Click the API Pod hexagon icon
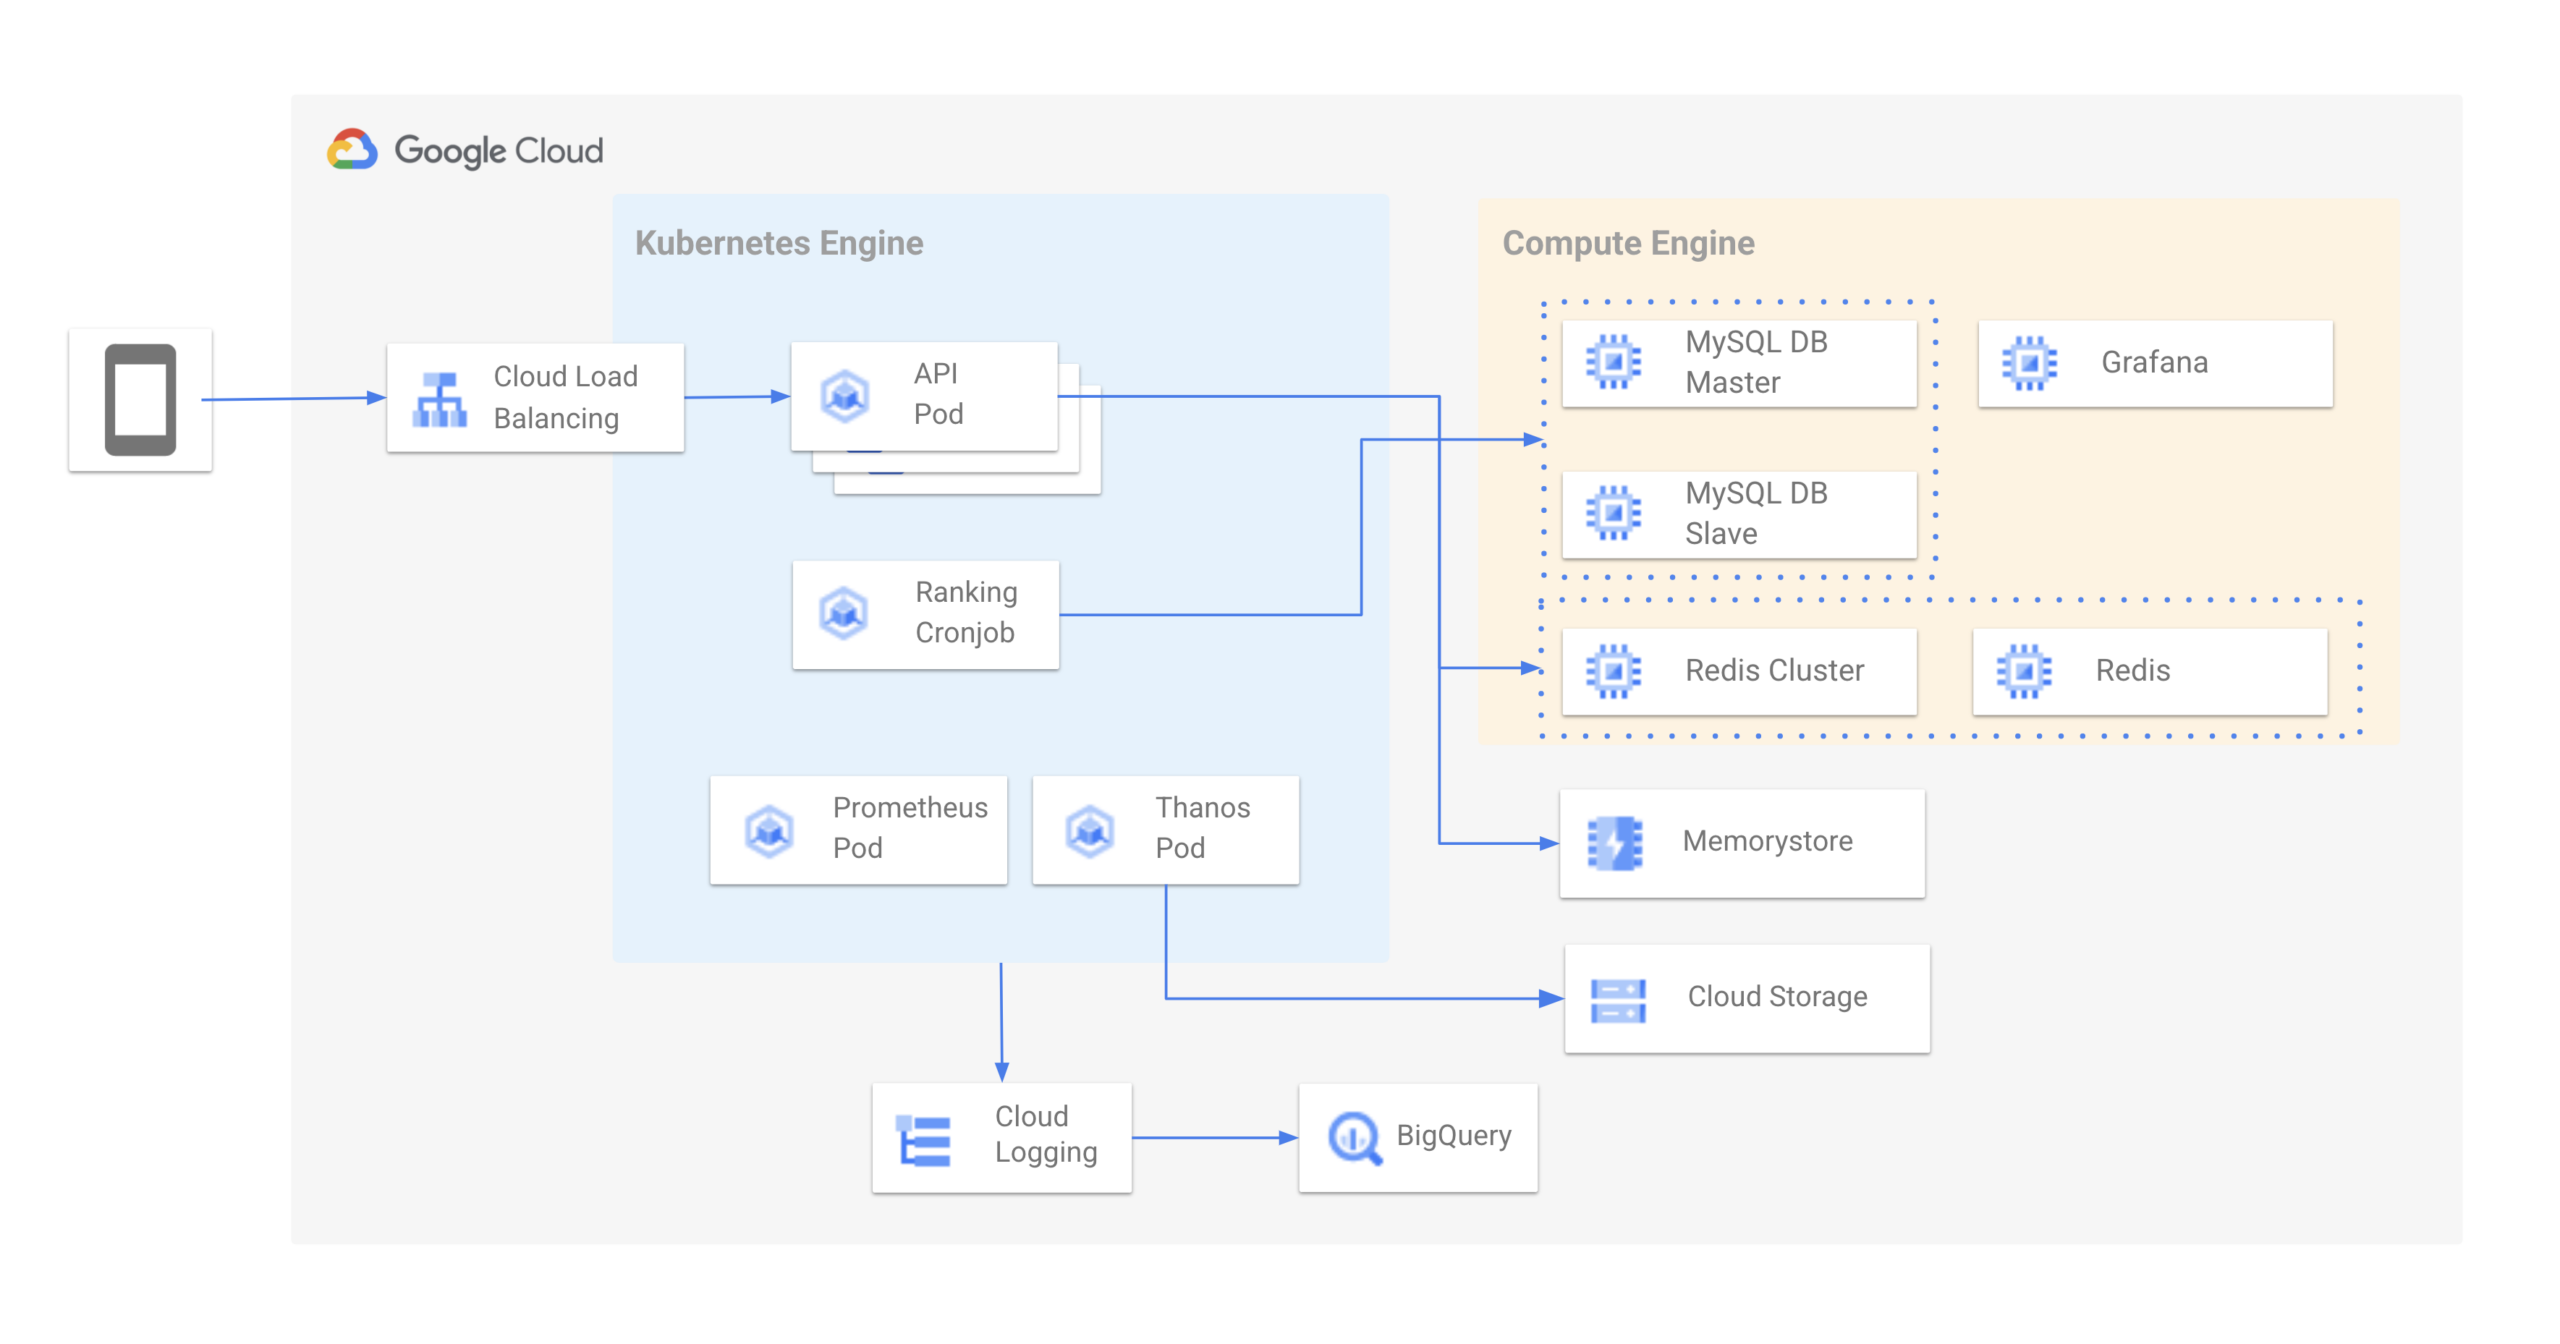2560x1344 pixels. pos(844,396)
